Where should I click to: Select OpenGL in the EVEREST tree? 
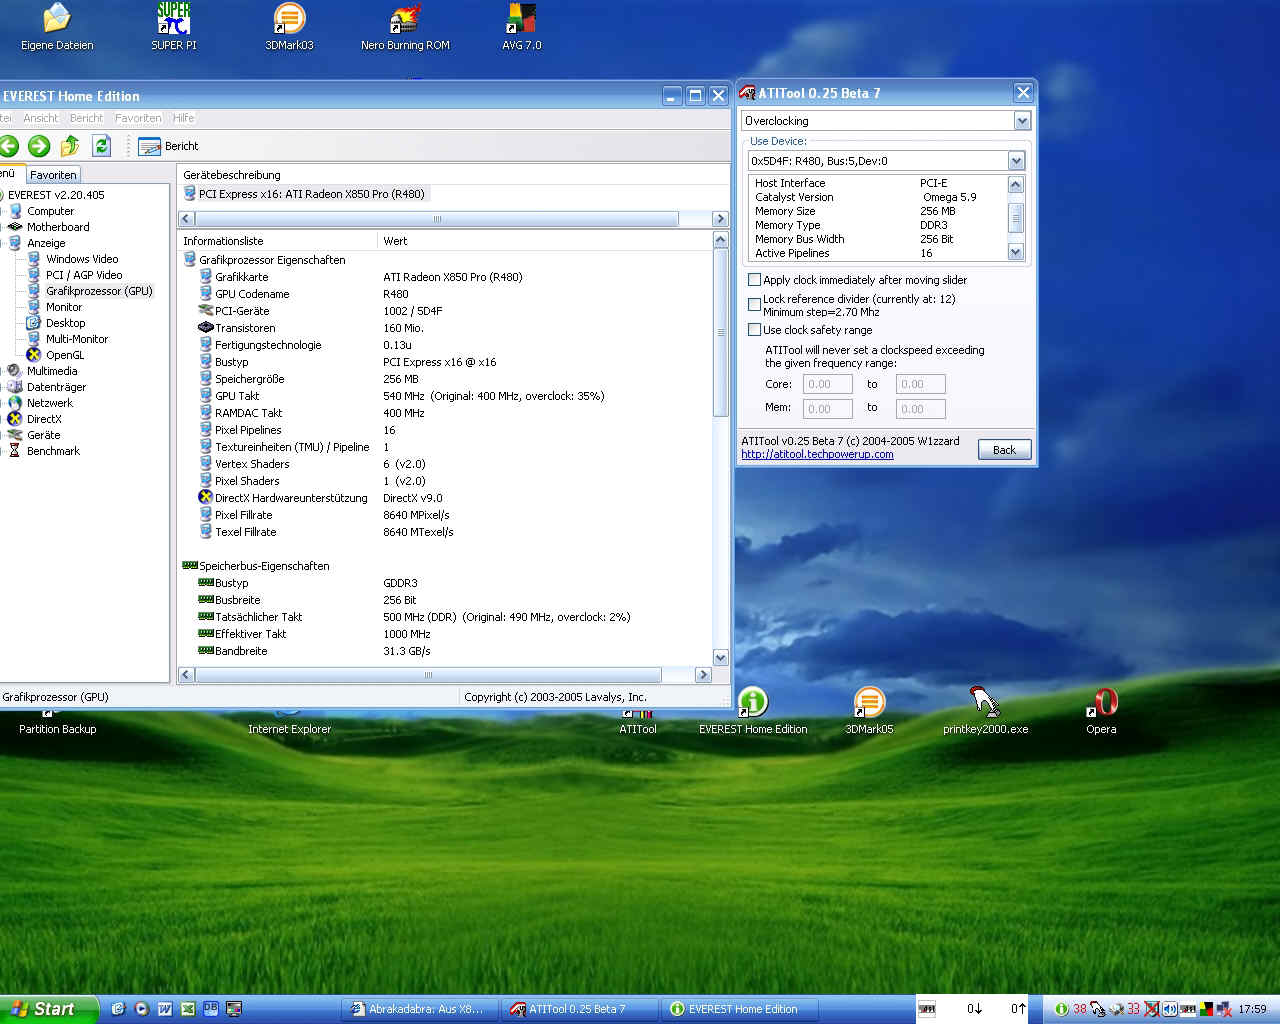[65, 355]
